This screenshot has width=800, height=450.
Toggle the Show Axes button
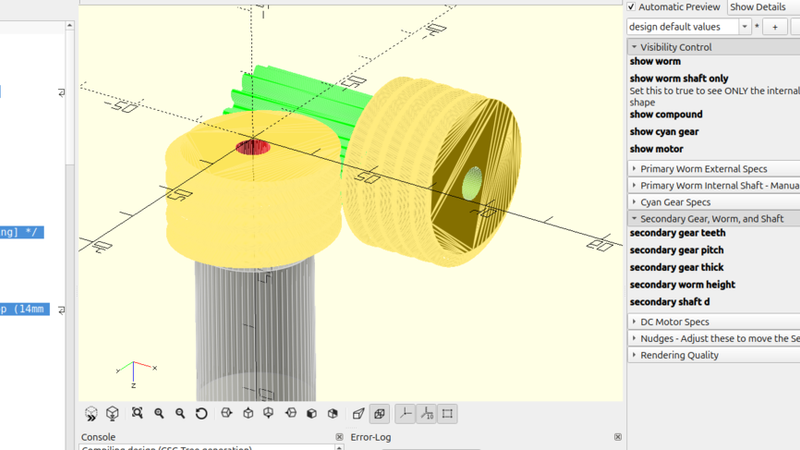tap(405, 413)
